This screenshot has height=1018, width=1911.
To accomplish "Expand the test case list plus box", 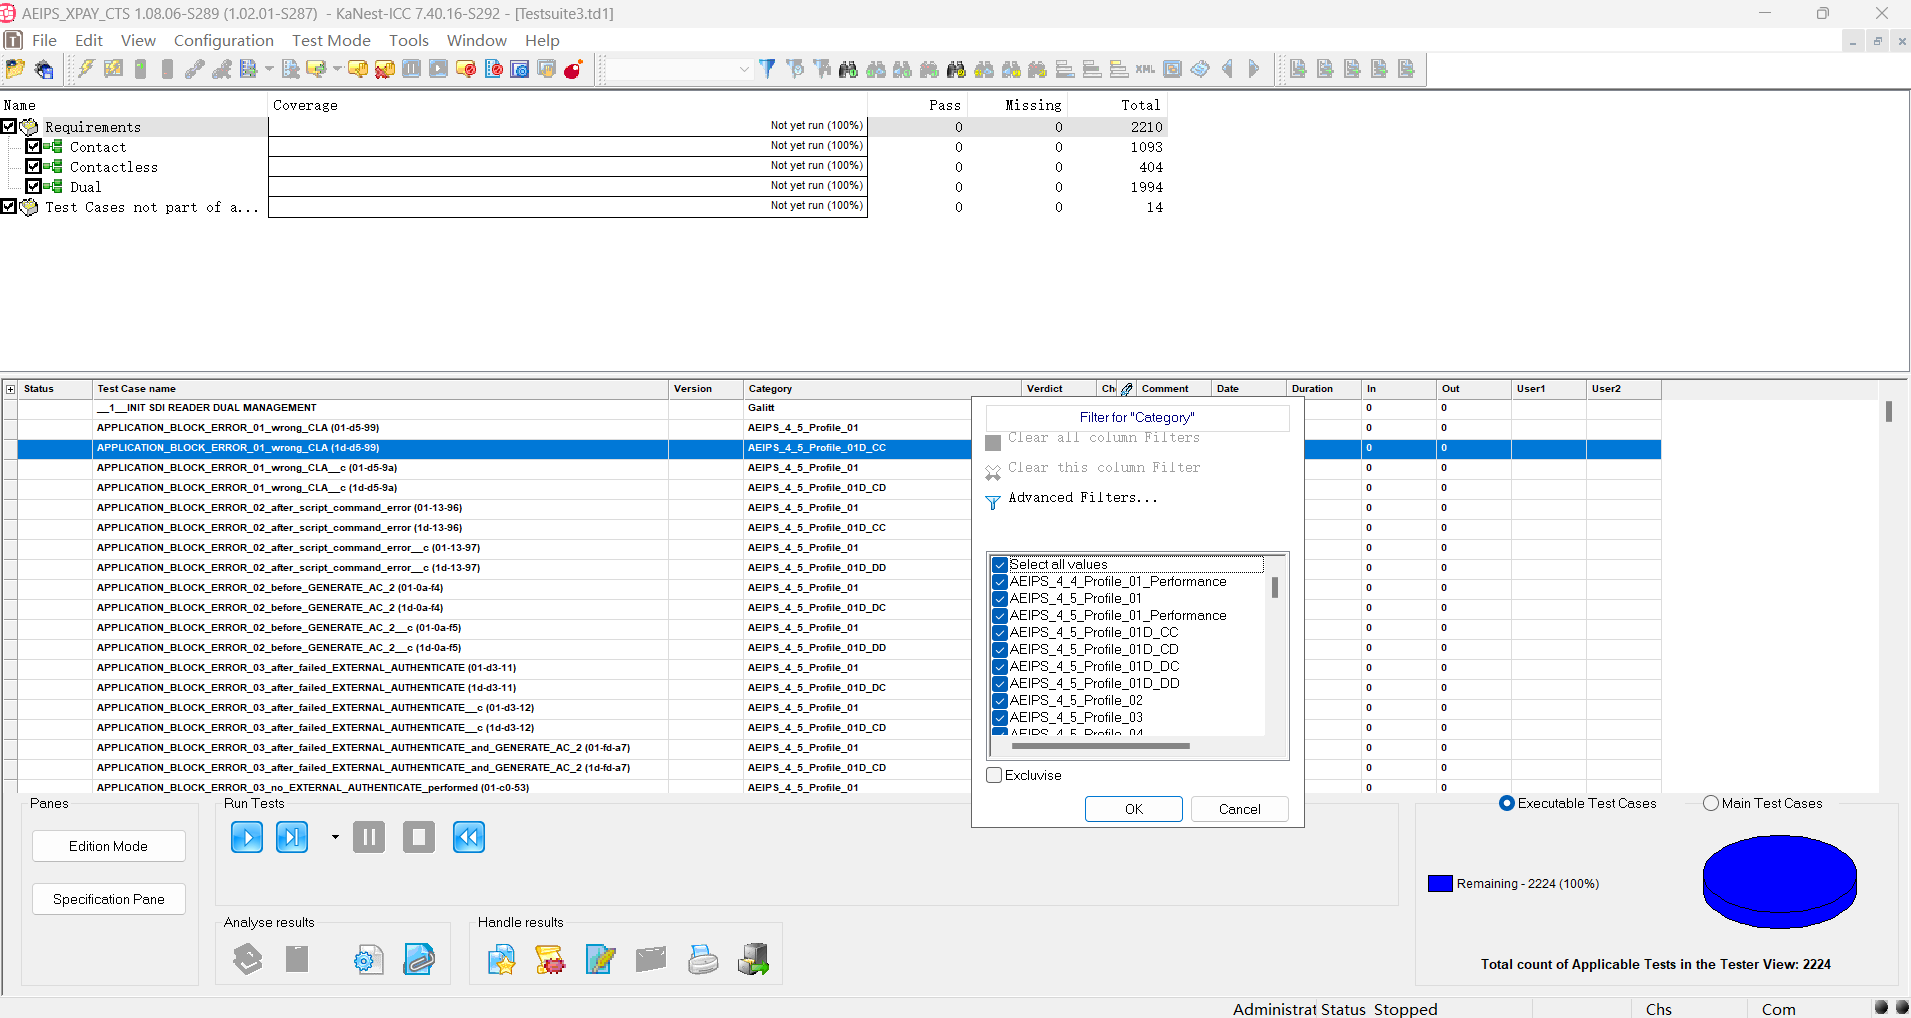I will pos(11,389).
